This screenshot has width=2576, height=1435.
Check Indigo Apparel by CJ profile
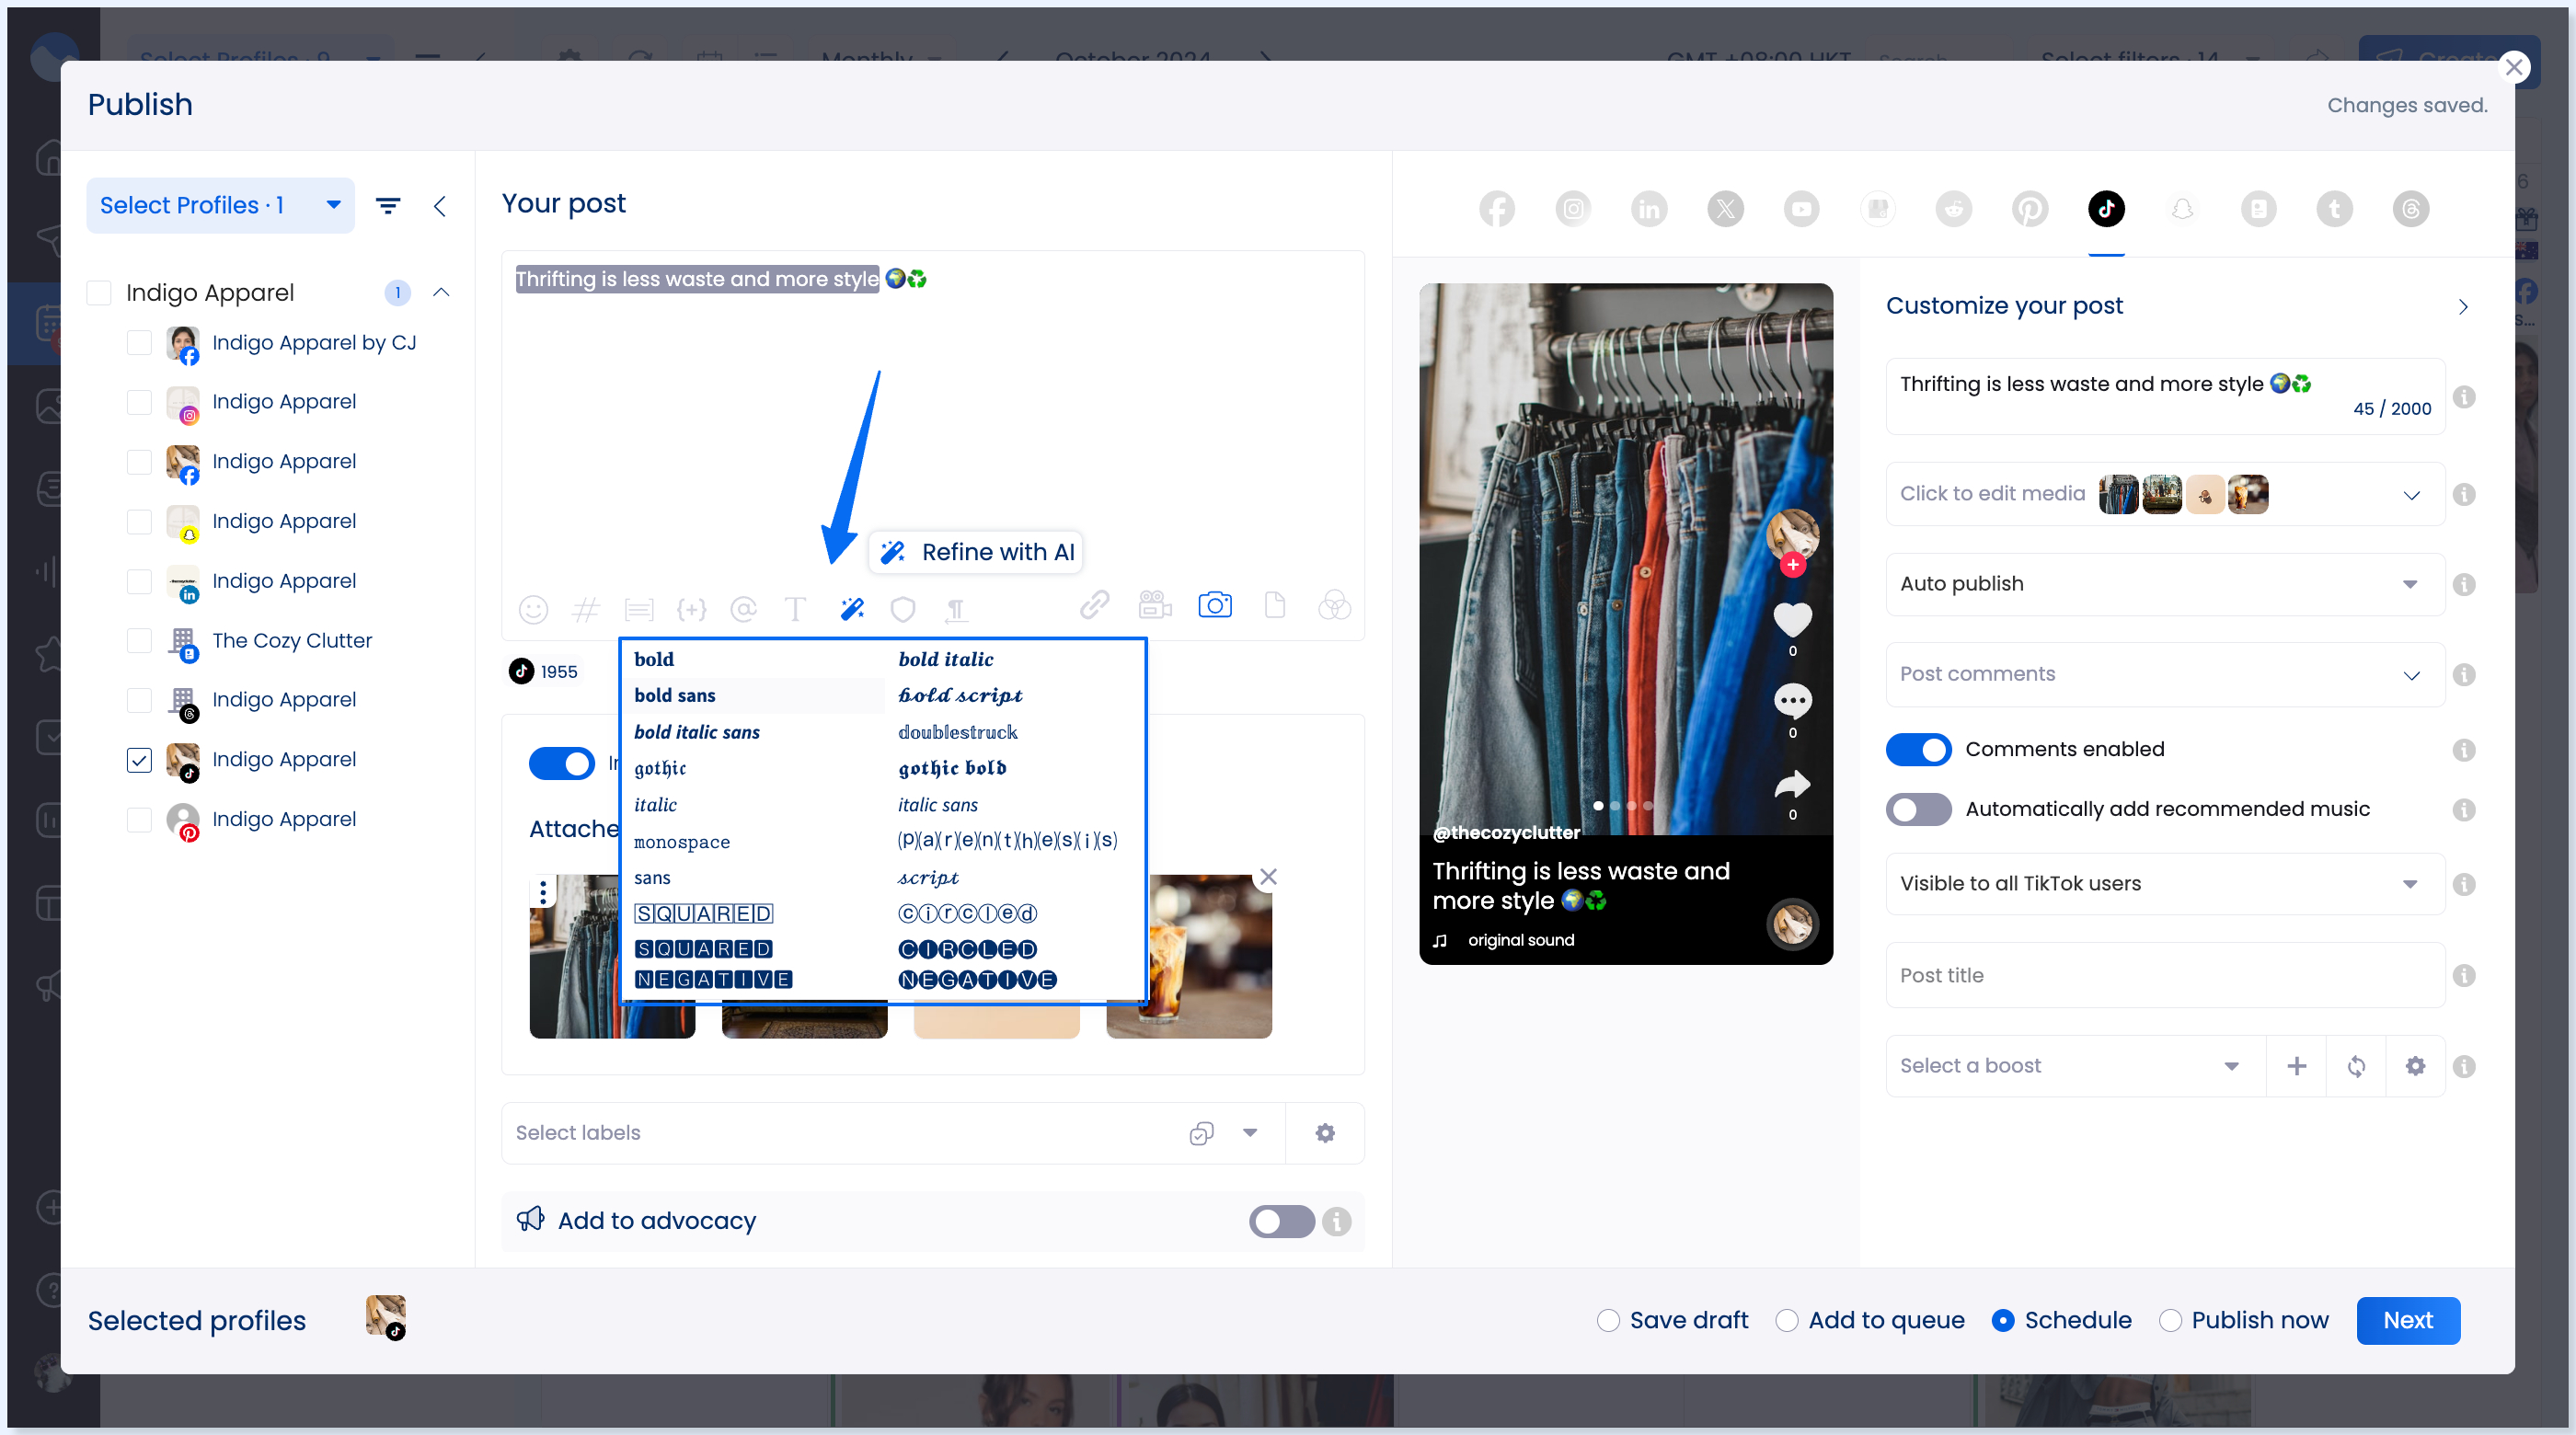(x=139, y=343)
